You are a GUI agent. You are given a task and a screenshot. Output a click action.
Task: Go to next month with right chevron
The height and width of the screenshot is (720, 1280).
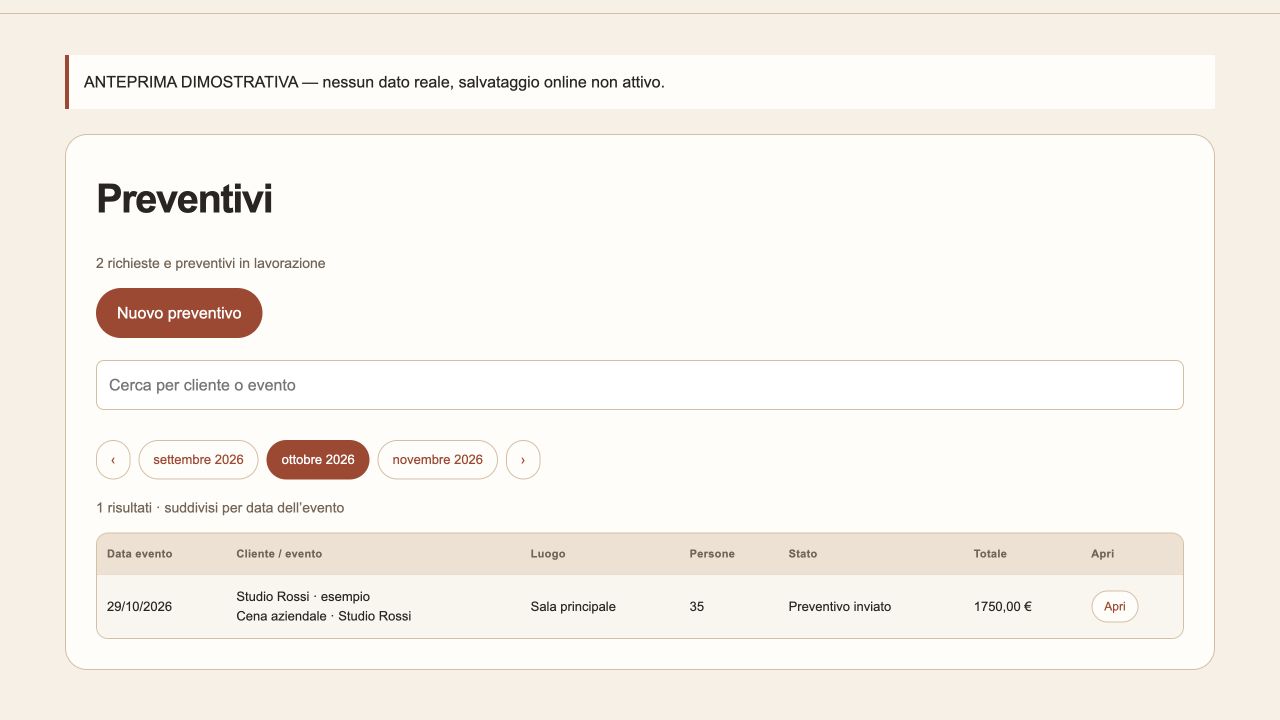coord(523,460)
